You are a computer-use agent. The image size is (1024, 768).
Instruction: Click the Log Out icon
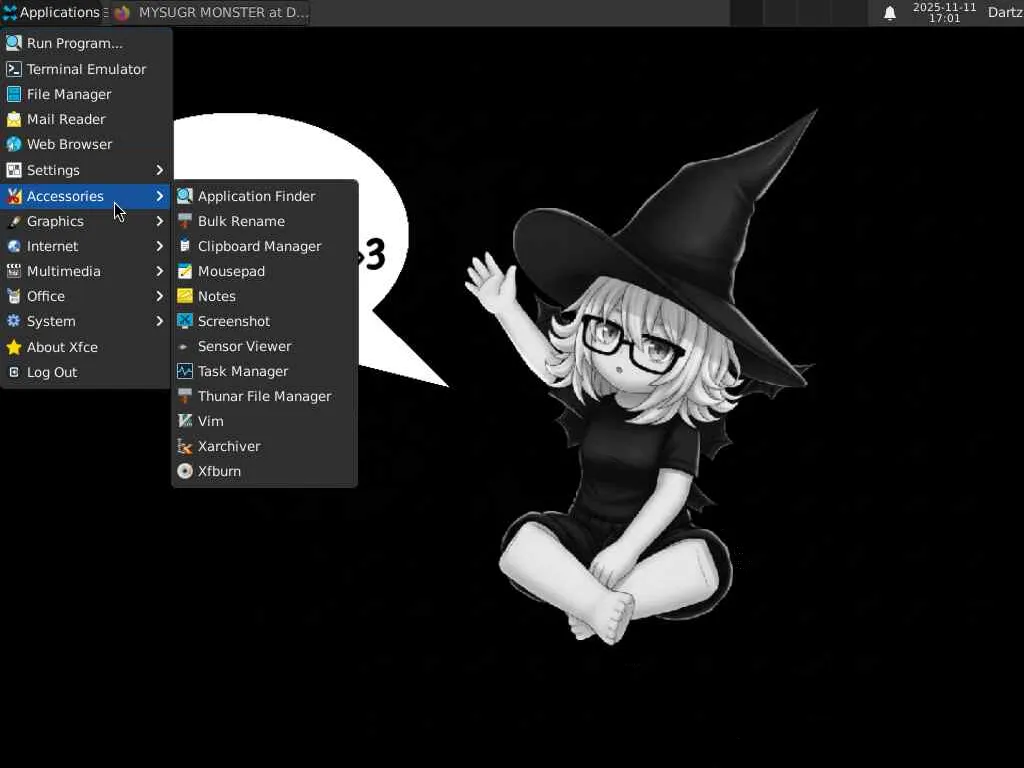(x=14, y=372)
